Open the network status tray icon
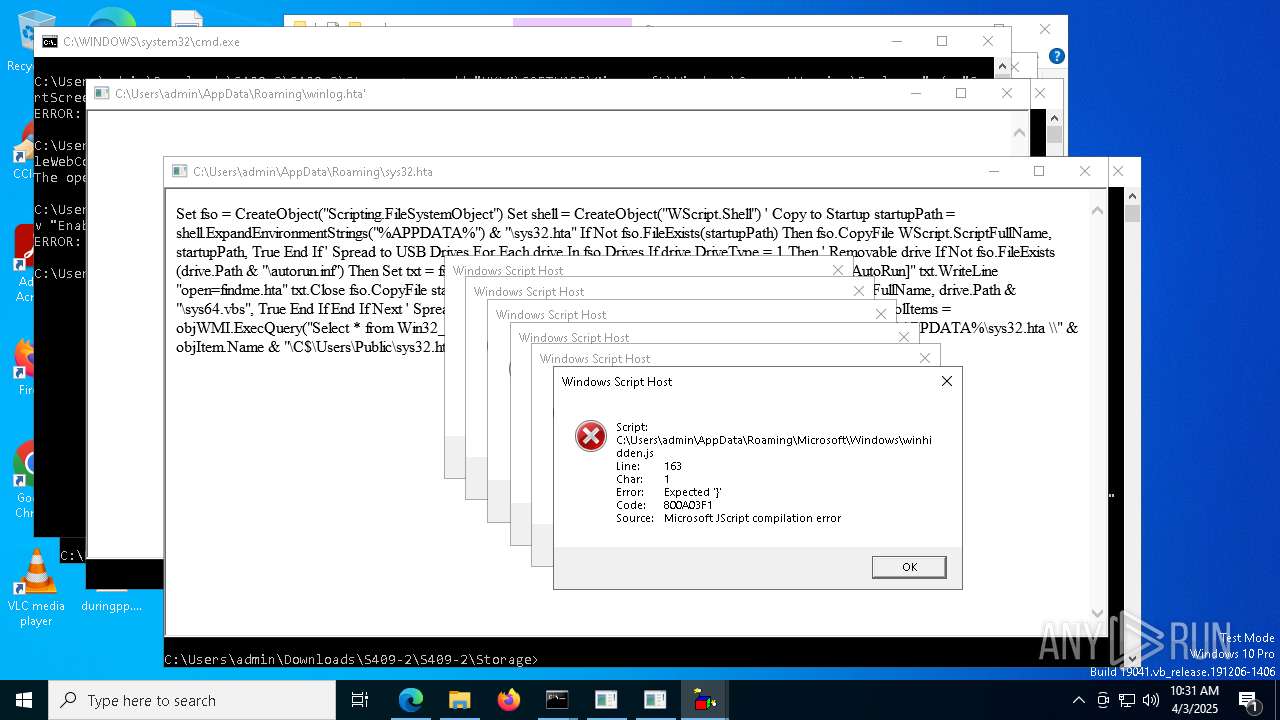 (x=1127, y=700)
